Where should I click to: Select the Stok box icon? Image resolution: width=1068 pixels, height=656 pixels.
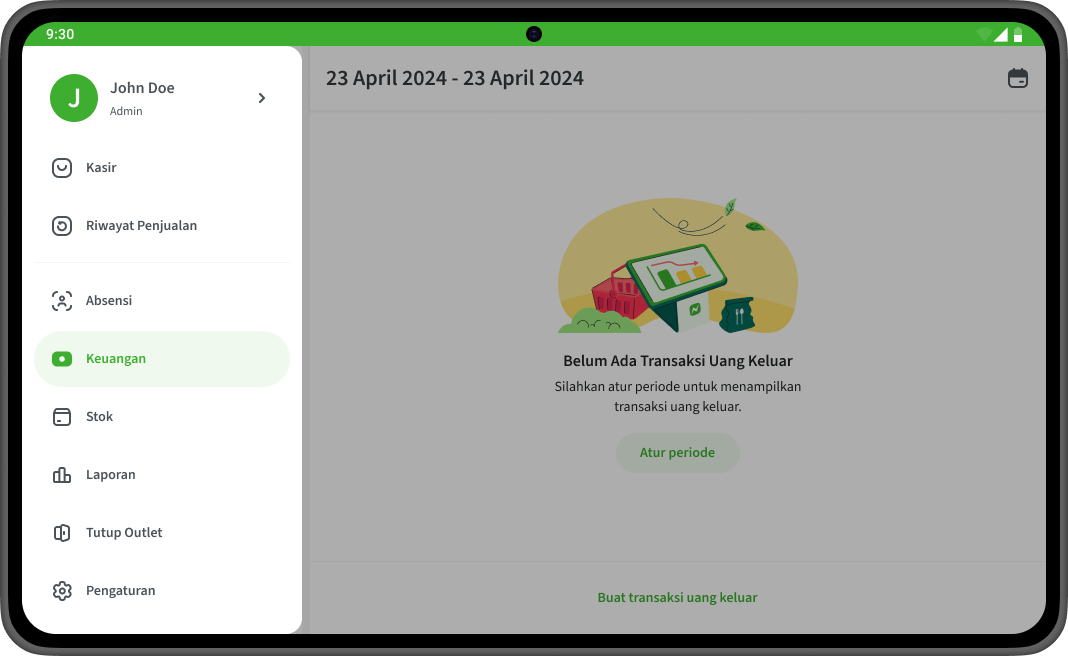click(x=62, y=416)
